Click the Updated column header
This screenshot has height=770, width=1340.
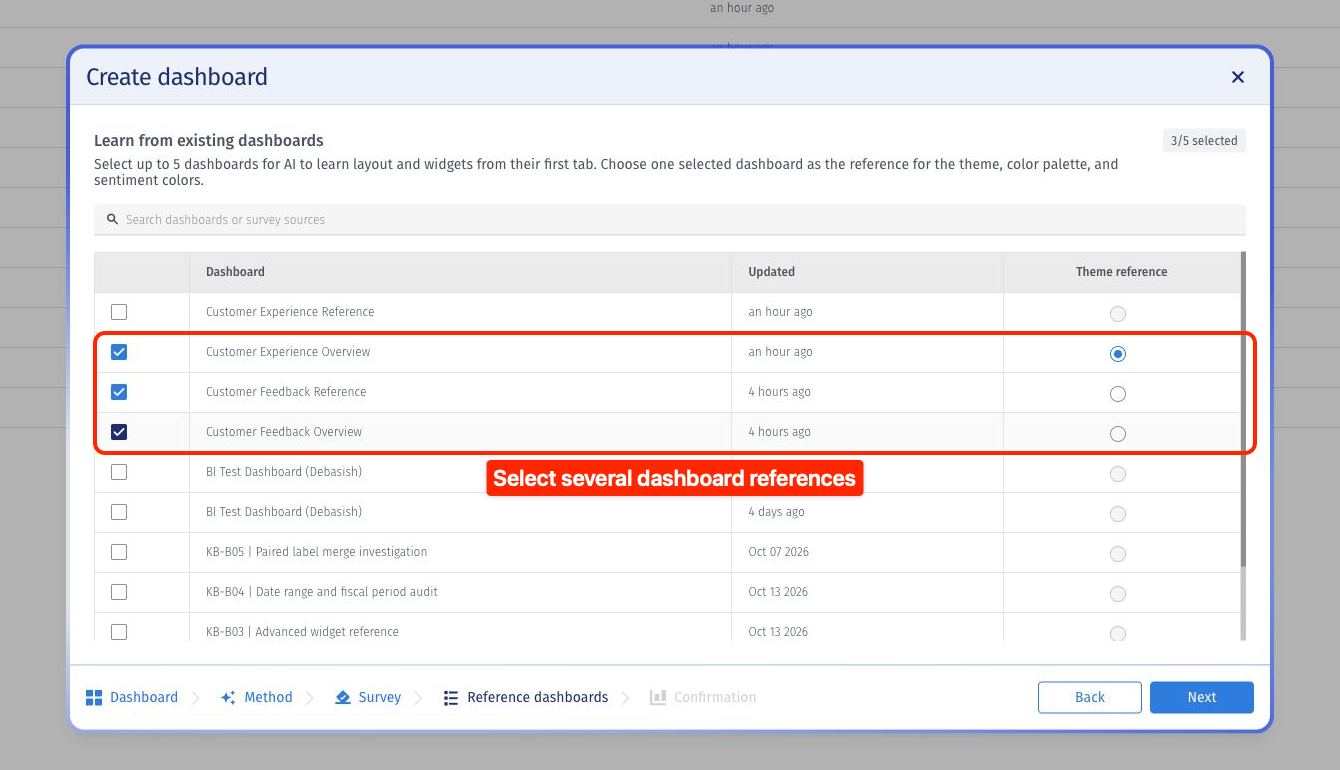click(772, 272)
